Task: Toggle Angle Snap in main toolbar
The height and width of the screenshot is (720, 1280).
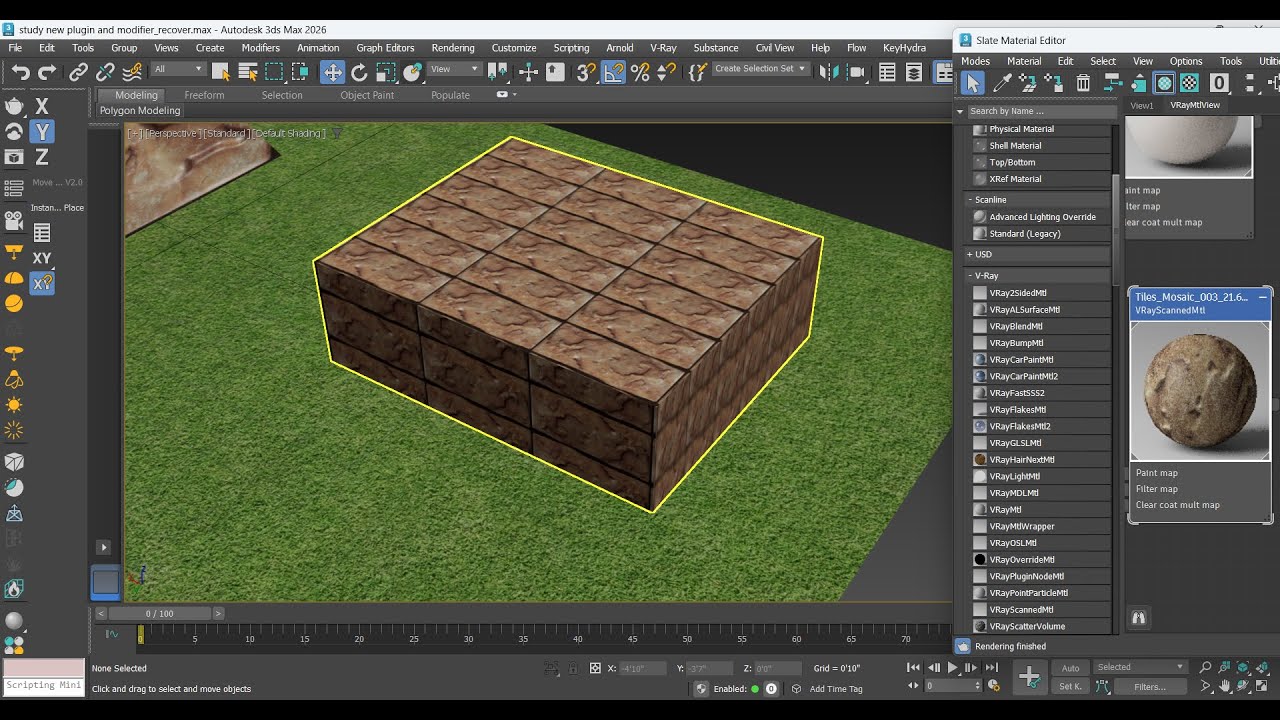Action: [x=613, y=72]
